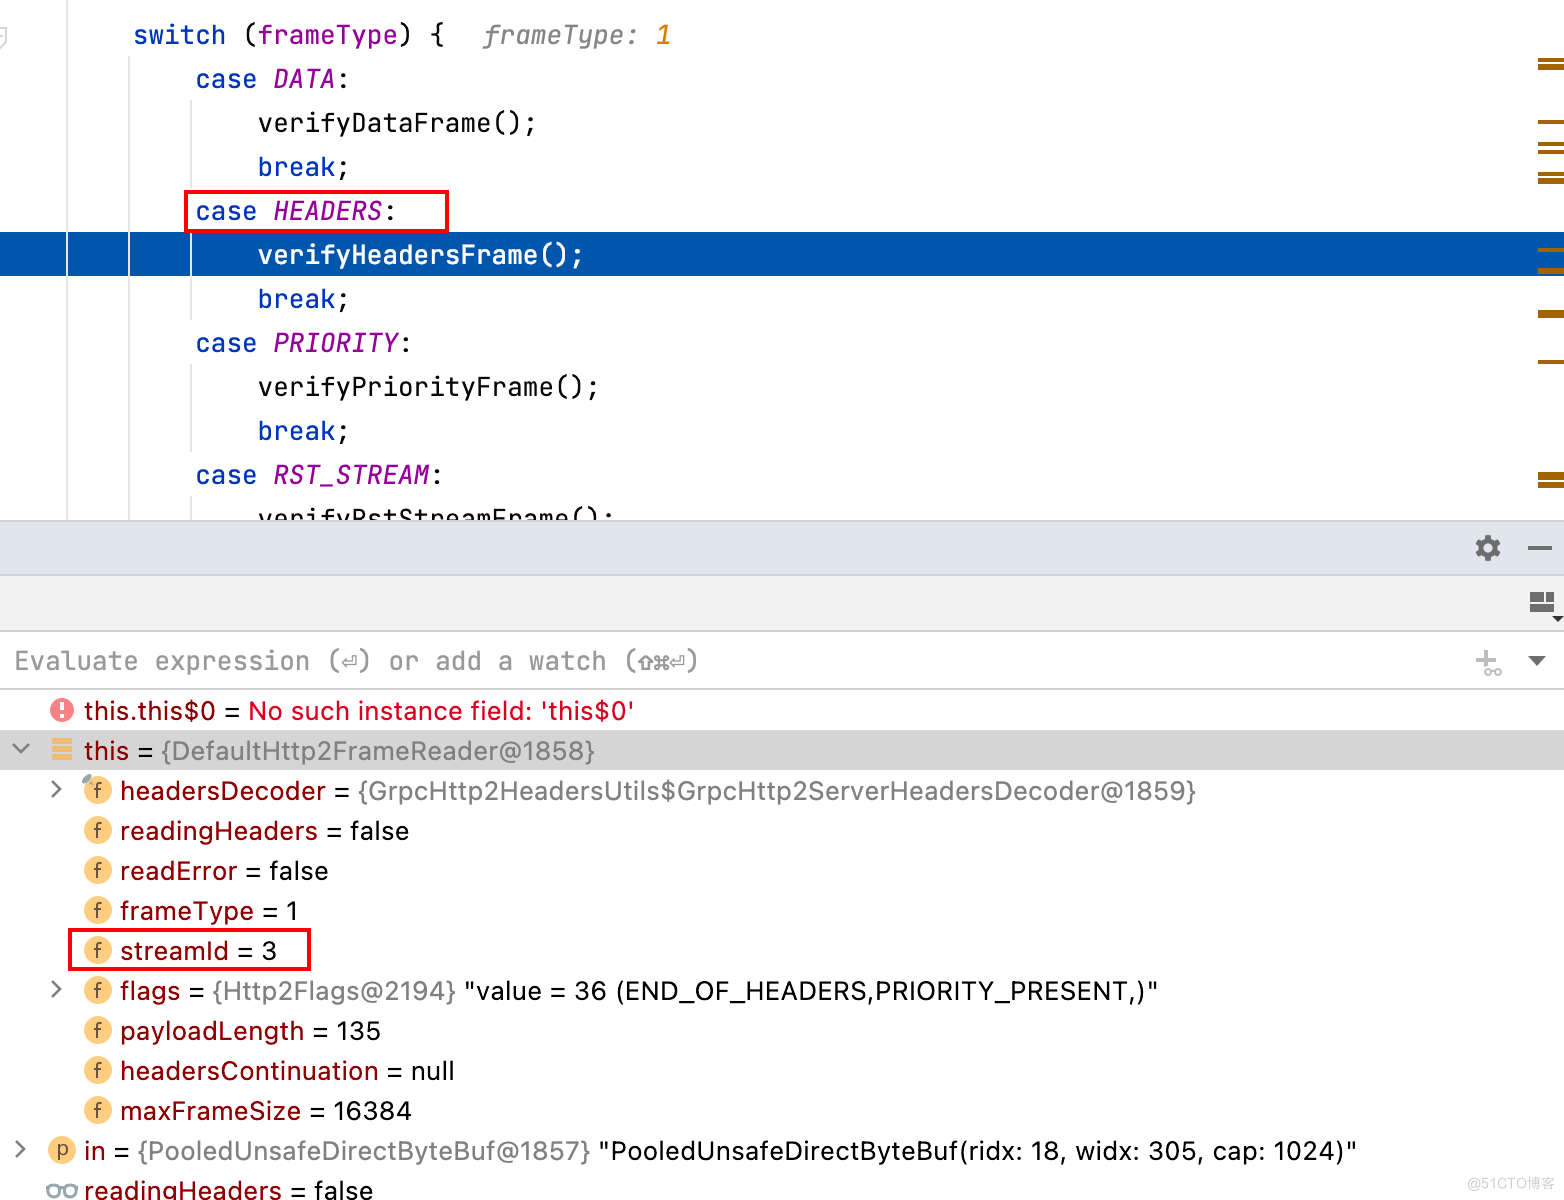Screen dimensions: 1564x1200
Task: Click the watch glasses icon beside readingHeaders
Action: pyautogui.click(x=62, y=1190)
